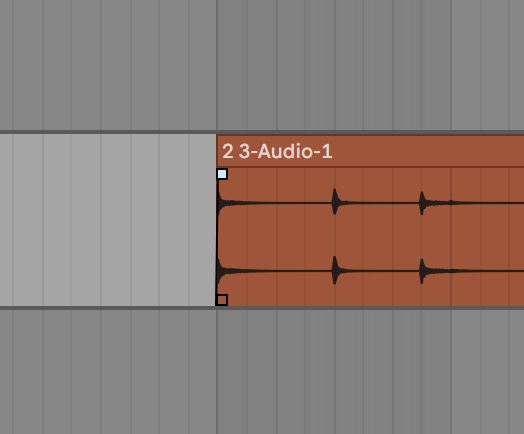The width and height of the screenshot is (524, 434).
Task: Click upper waveform between first and second transients
Action: point(277,202)
